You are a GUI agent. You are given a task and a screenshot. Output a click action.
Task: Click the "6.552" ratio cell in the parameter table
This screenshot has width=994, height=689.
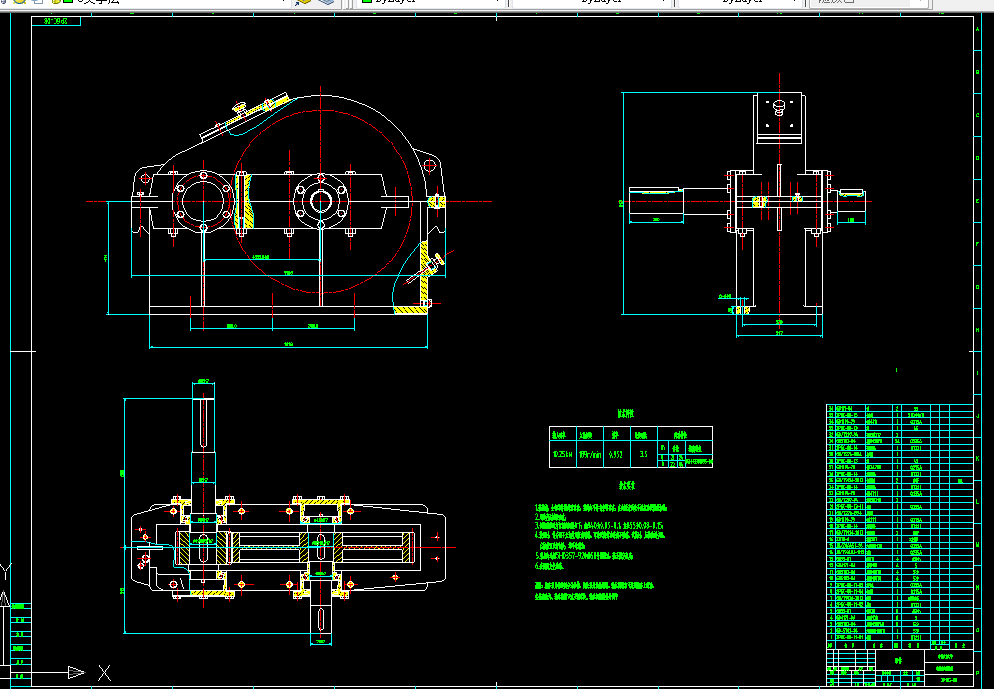point(617,454)
